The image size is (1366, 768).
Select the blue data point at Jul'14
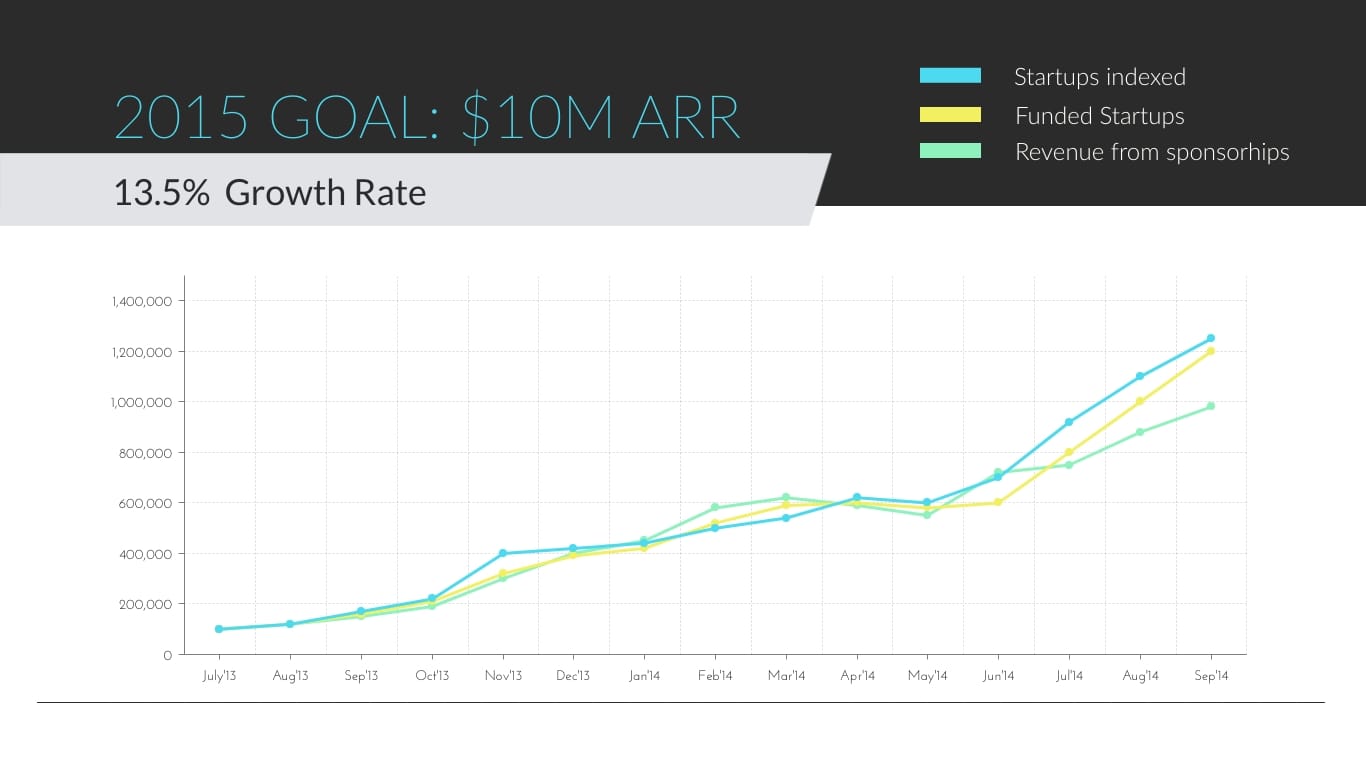point(1069,422)
